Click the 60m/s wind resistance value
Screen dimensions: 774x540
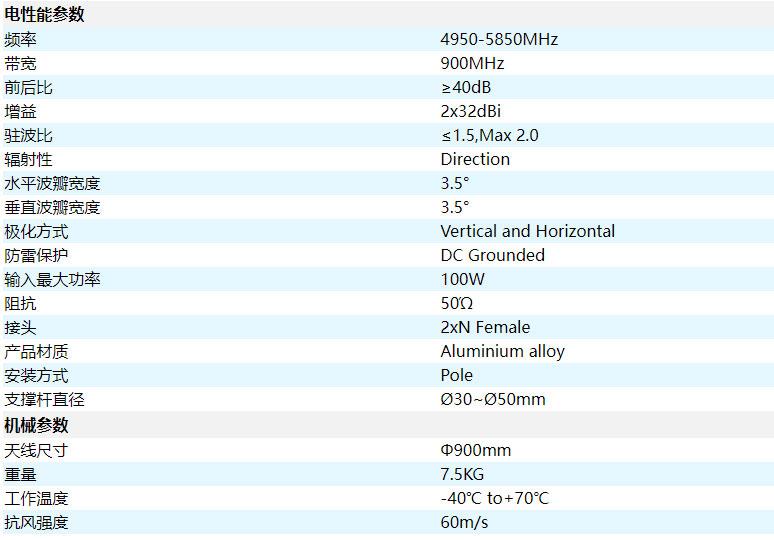(x=464, y=523)
